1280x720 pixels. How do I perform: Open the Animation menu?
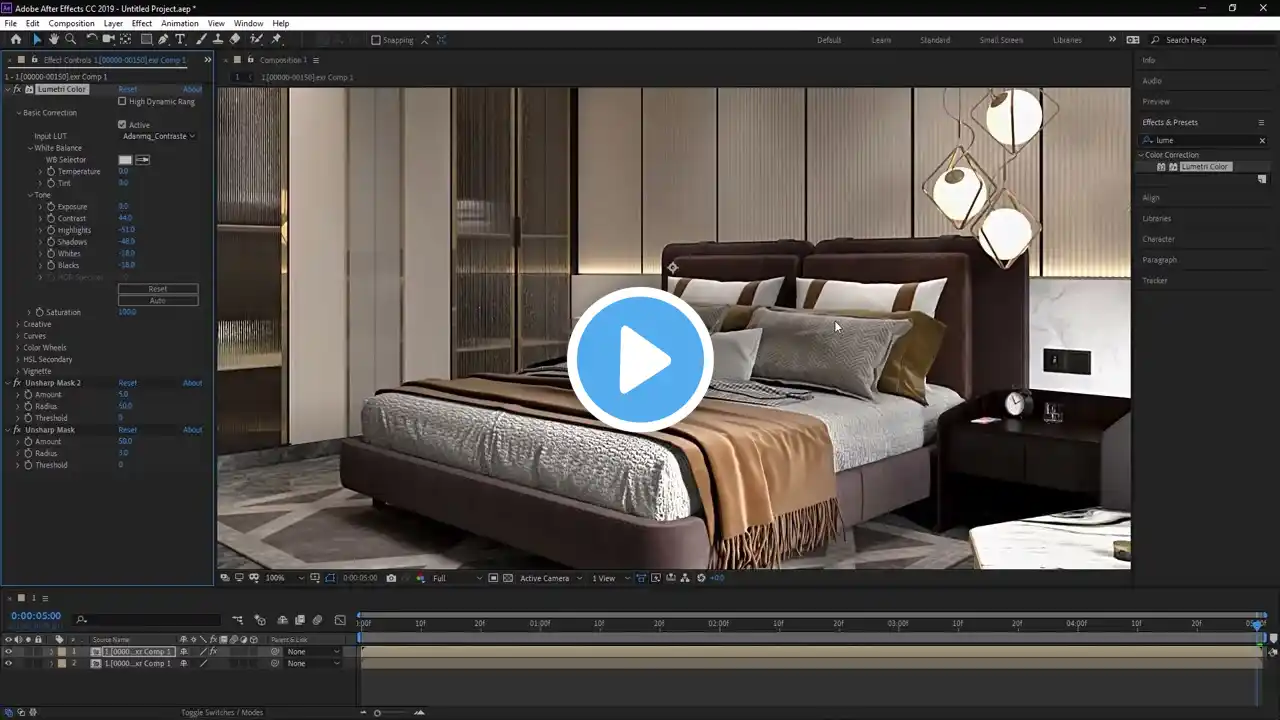pyautogui.click(x=180, y=23)
